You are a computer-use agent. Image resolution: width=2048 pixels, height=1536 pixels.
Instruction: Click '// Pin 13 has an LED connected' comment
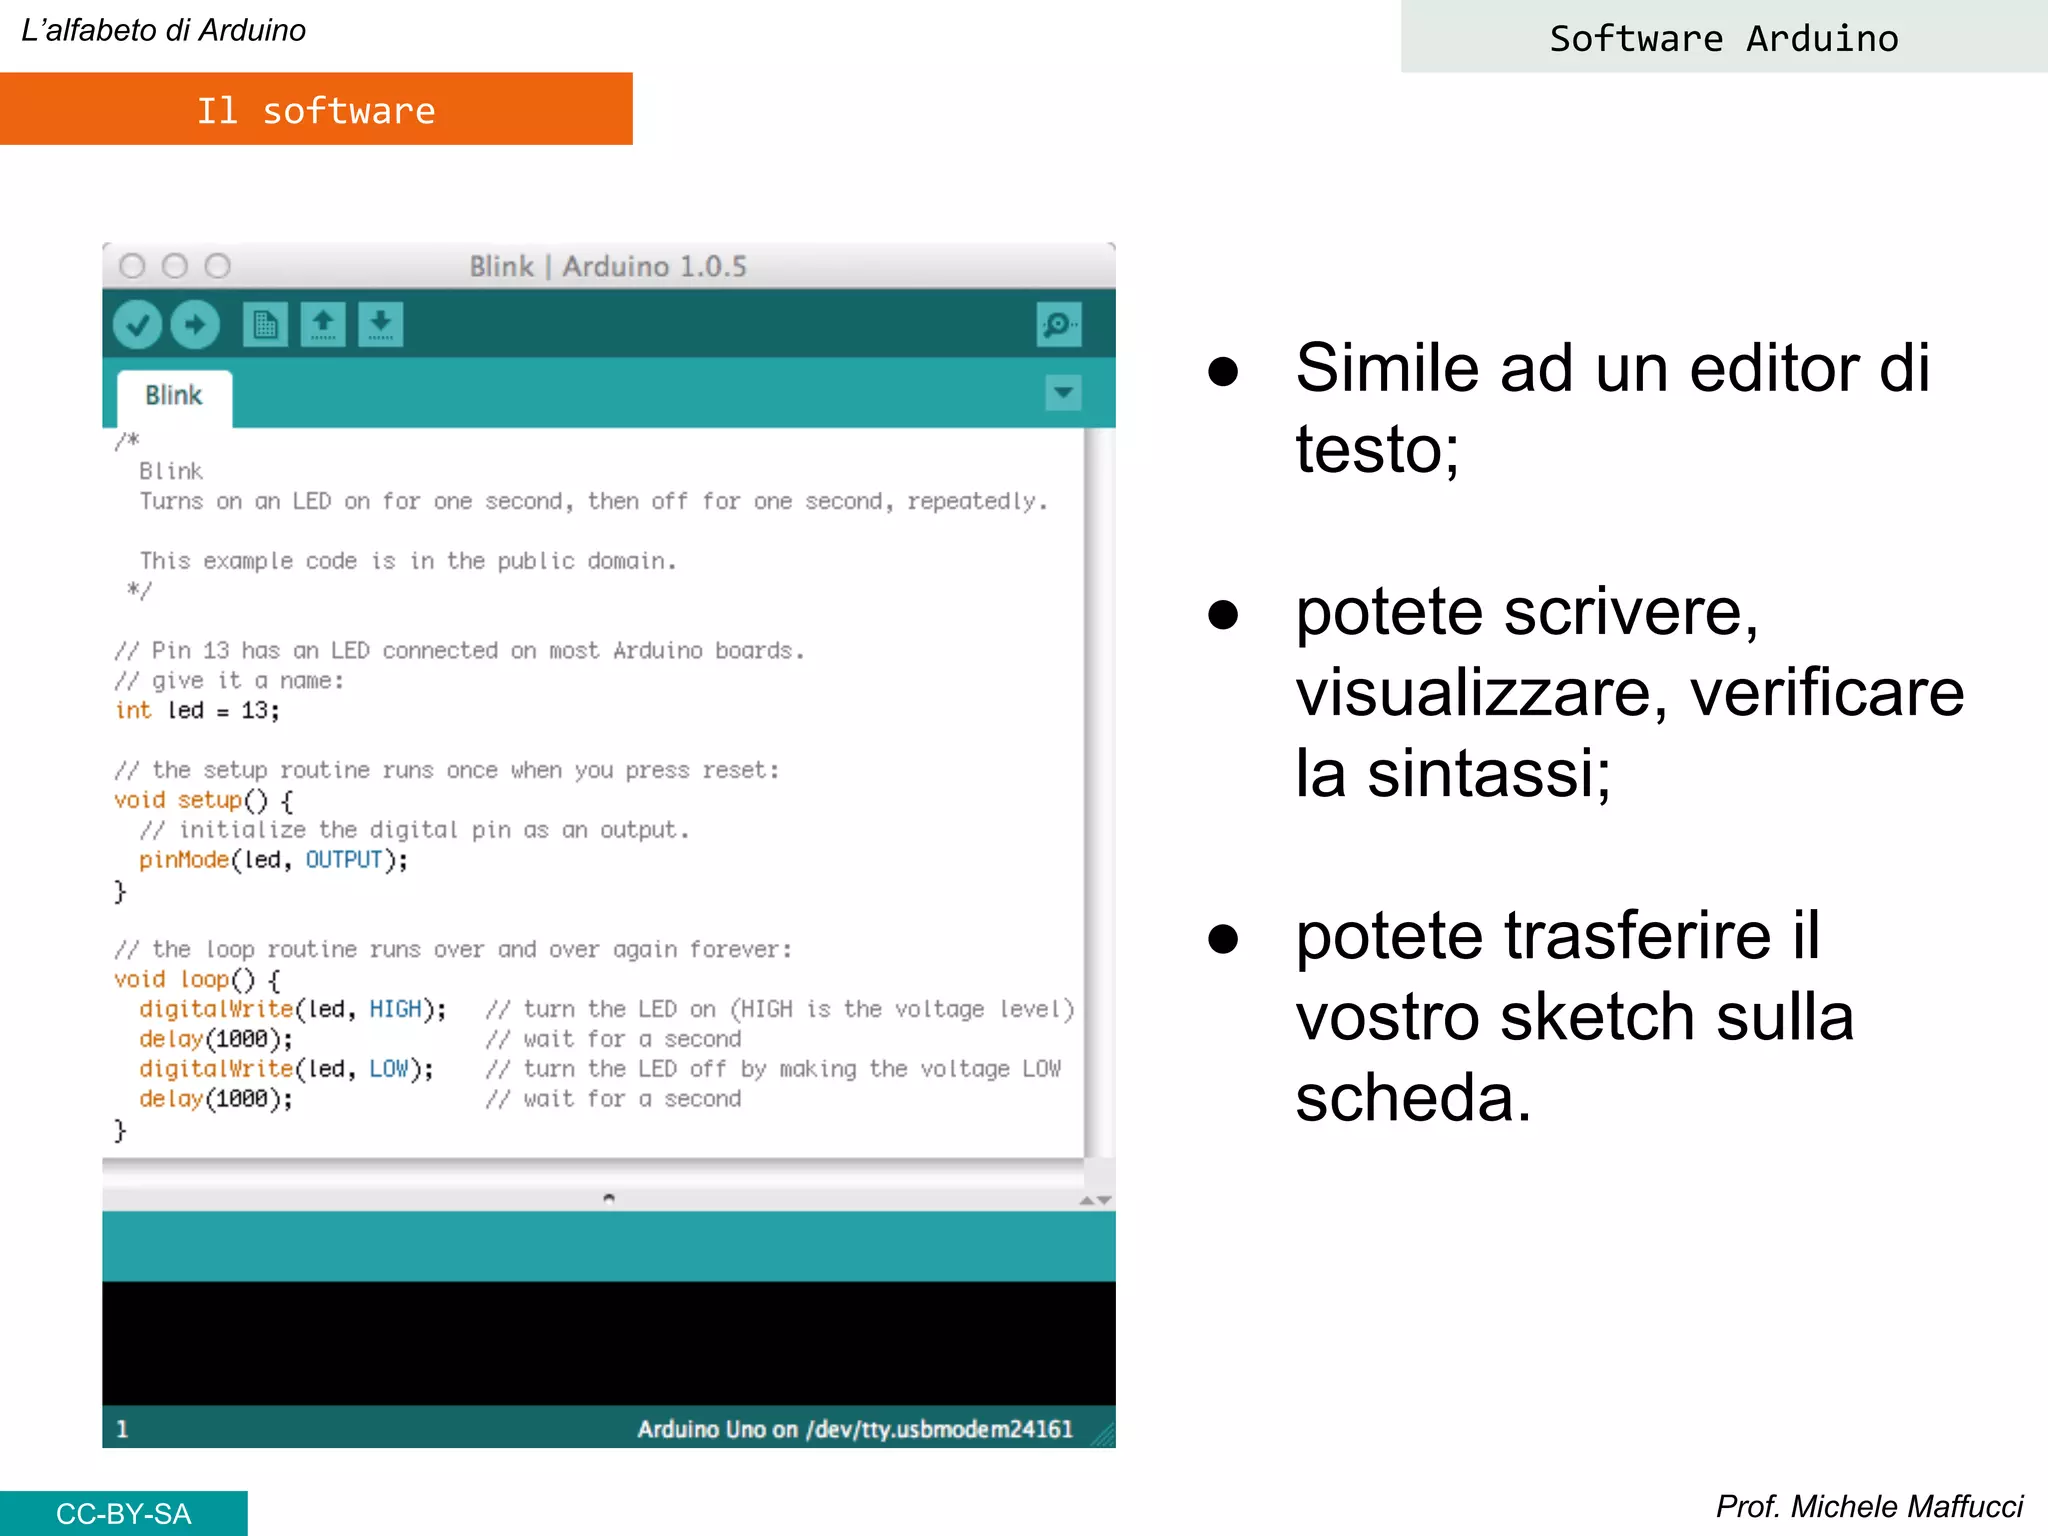point(460,651)
